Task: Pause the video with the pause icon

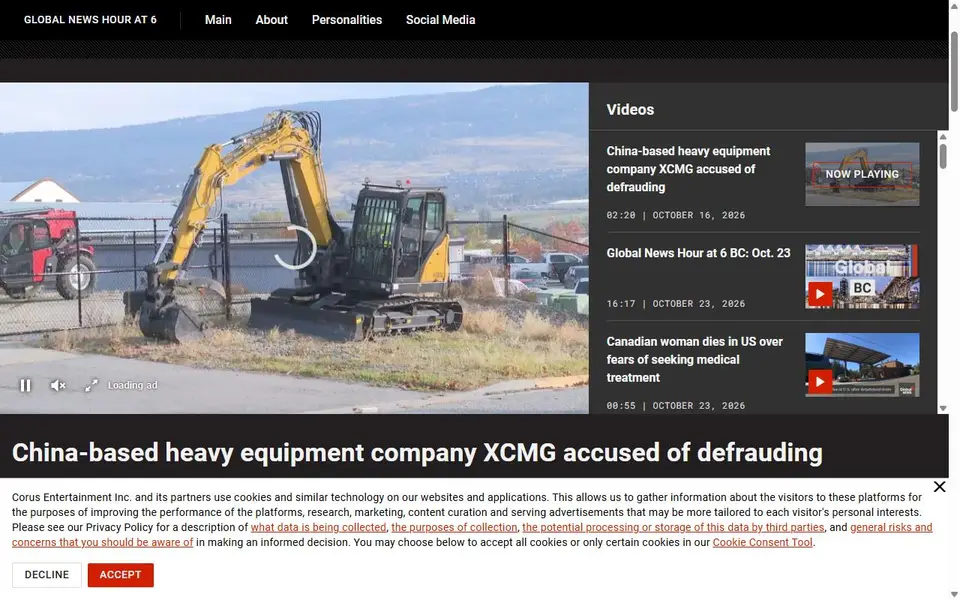Action: pyautogui.click(x=25, y=386)
